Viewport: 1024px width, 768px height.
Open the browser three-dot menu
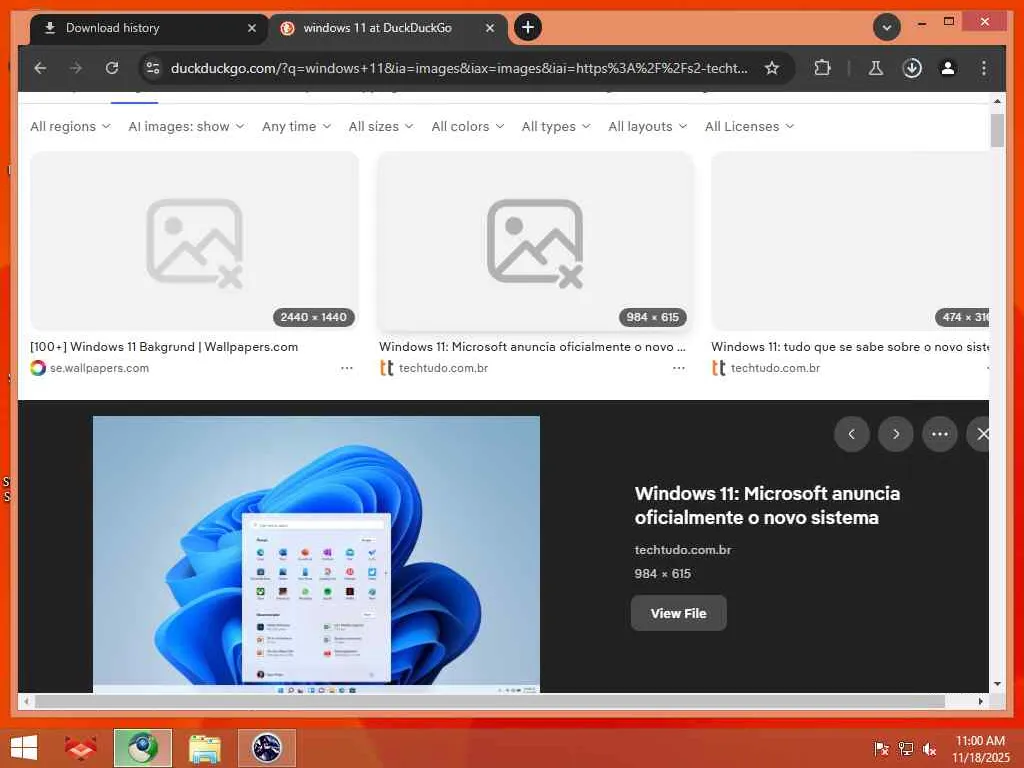click(984, 68)
